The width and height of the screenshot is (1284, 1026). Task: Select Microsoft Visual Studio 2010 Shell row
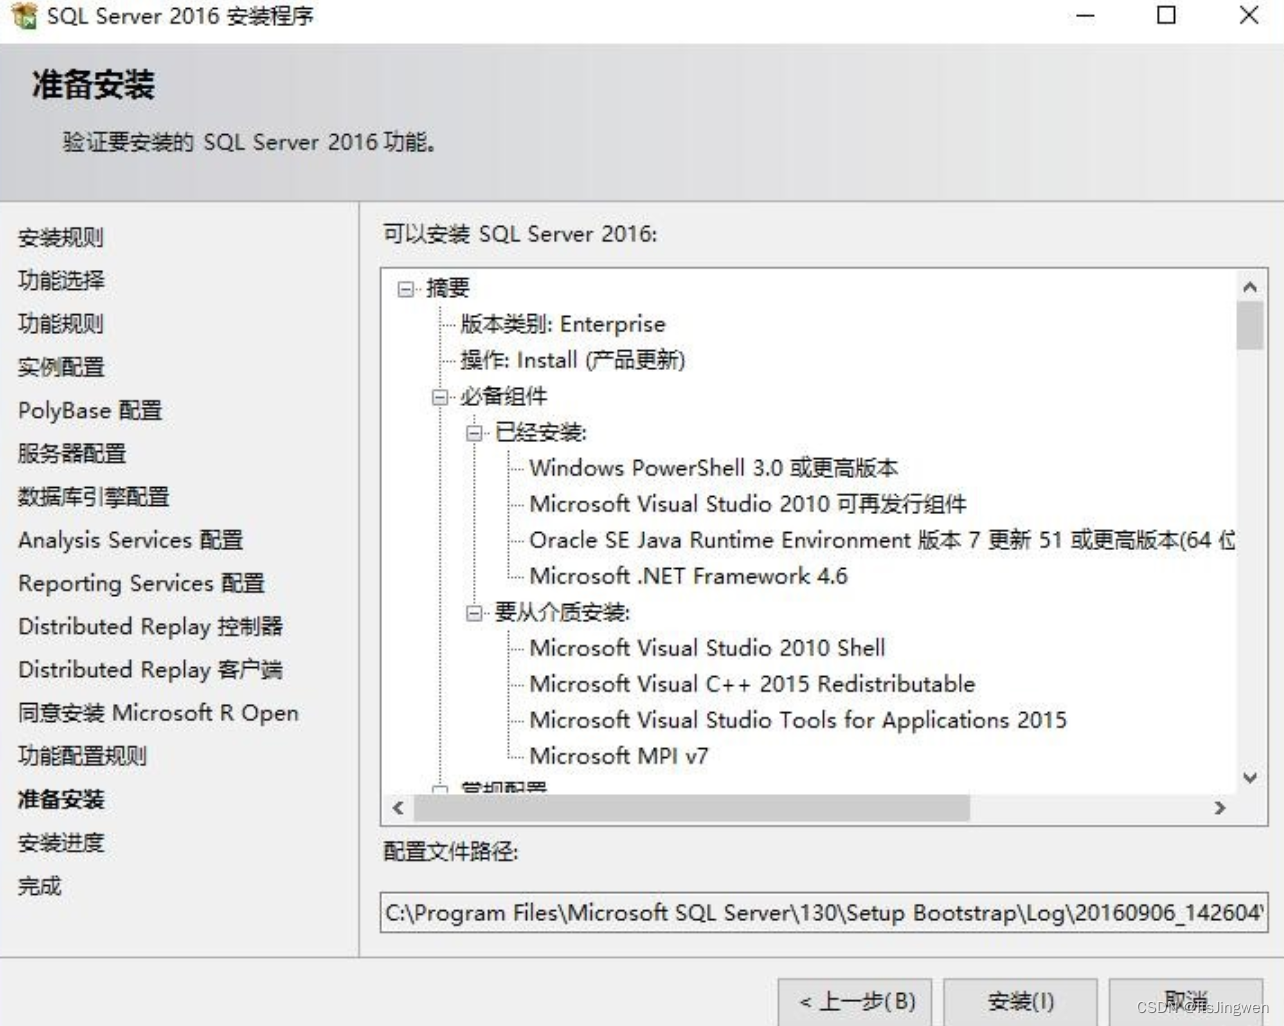(x=707, y=649)
